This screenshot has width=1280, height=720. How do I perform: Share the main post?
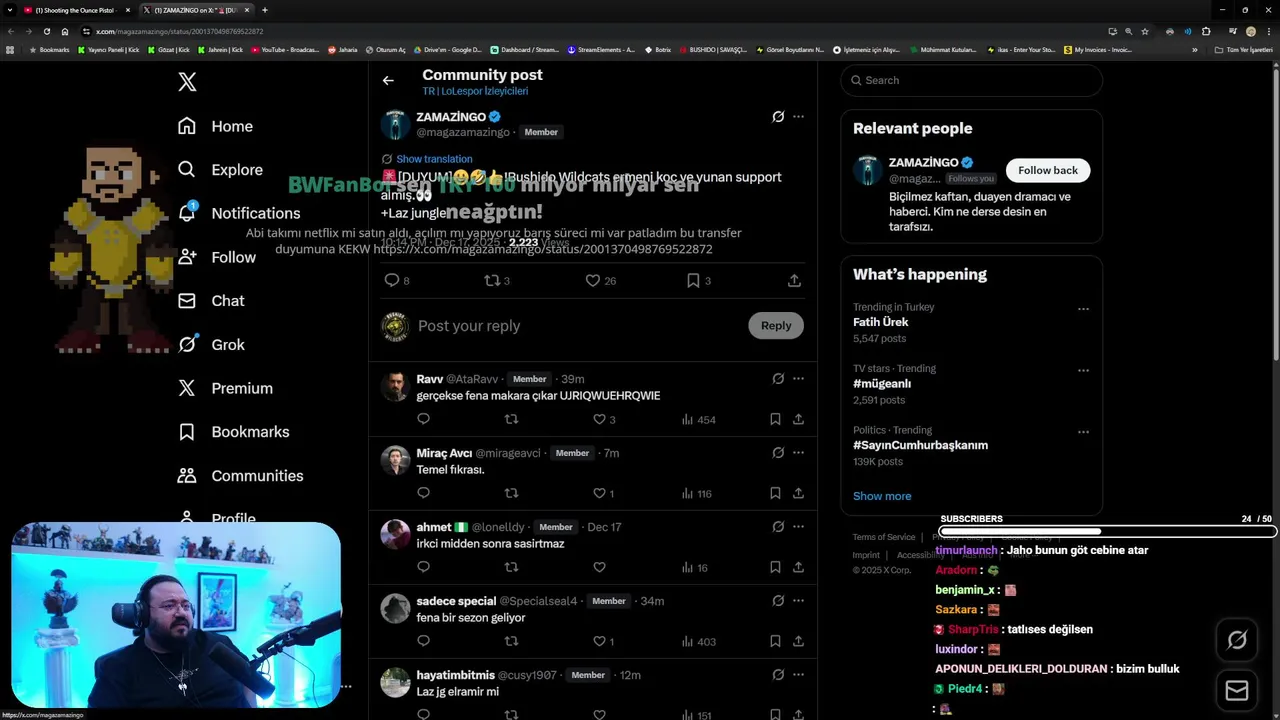click(x=794, y=281)
